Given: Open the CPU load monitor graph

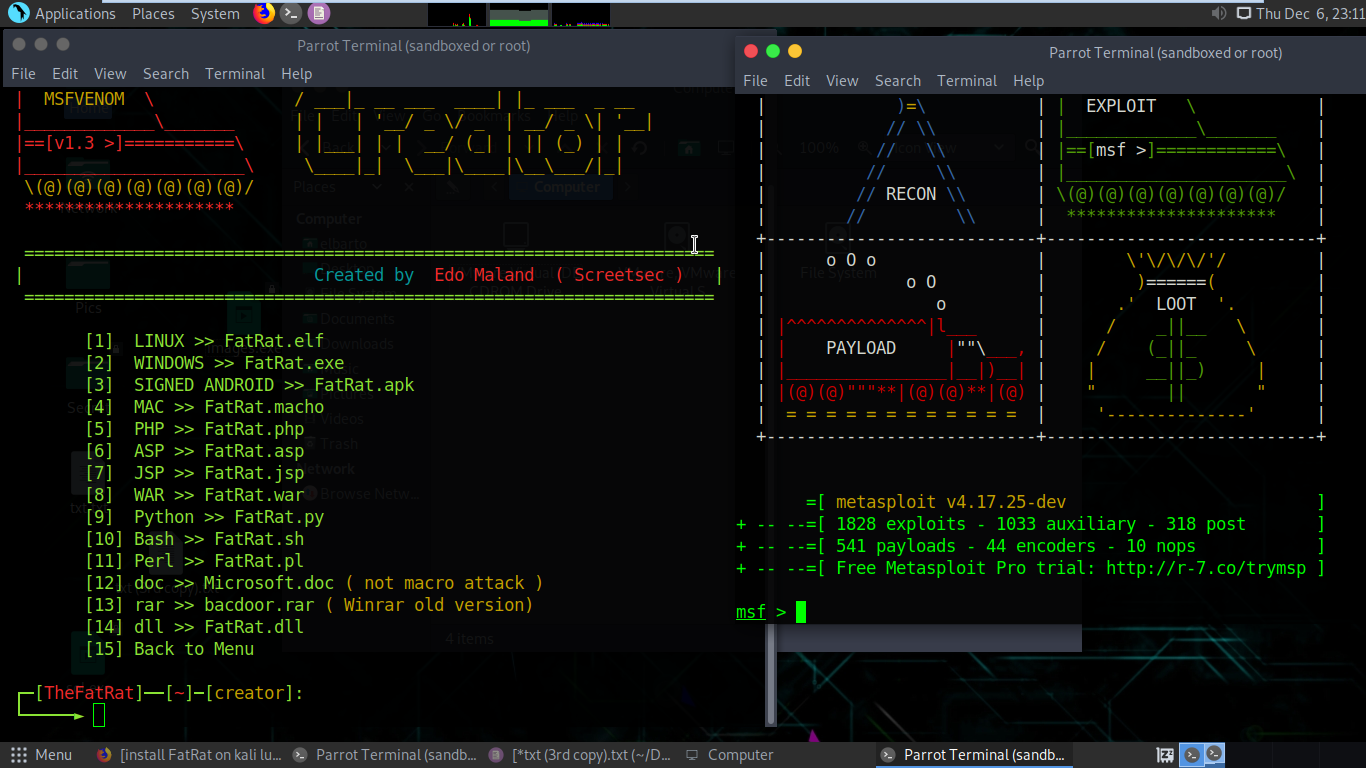Looking at the screenshot, I should 457,15.
